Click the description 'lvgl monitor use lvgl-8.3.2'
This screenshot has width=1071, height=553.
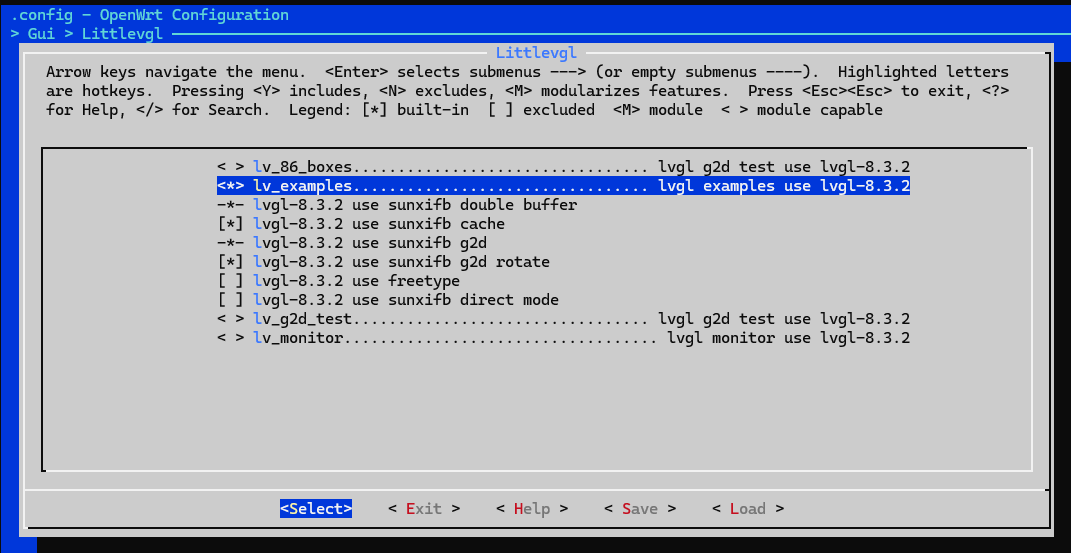(788, 338)
